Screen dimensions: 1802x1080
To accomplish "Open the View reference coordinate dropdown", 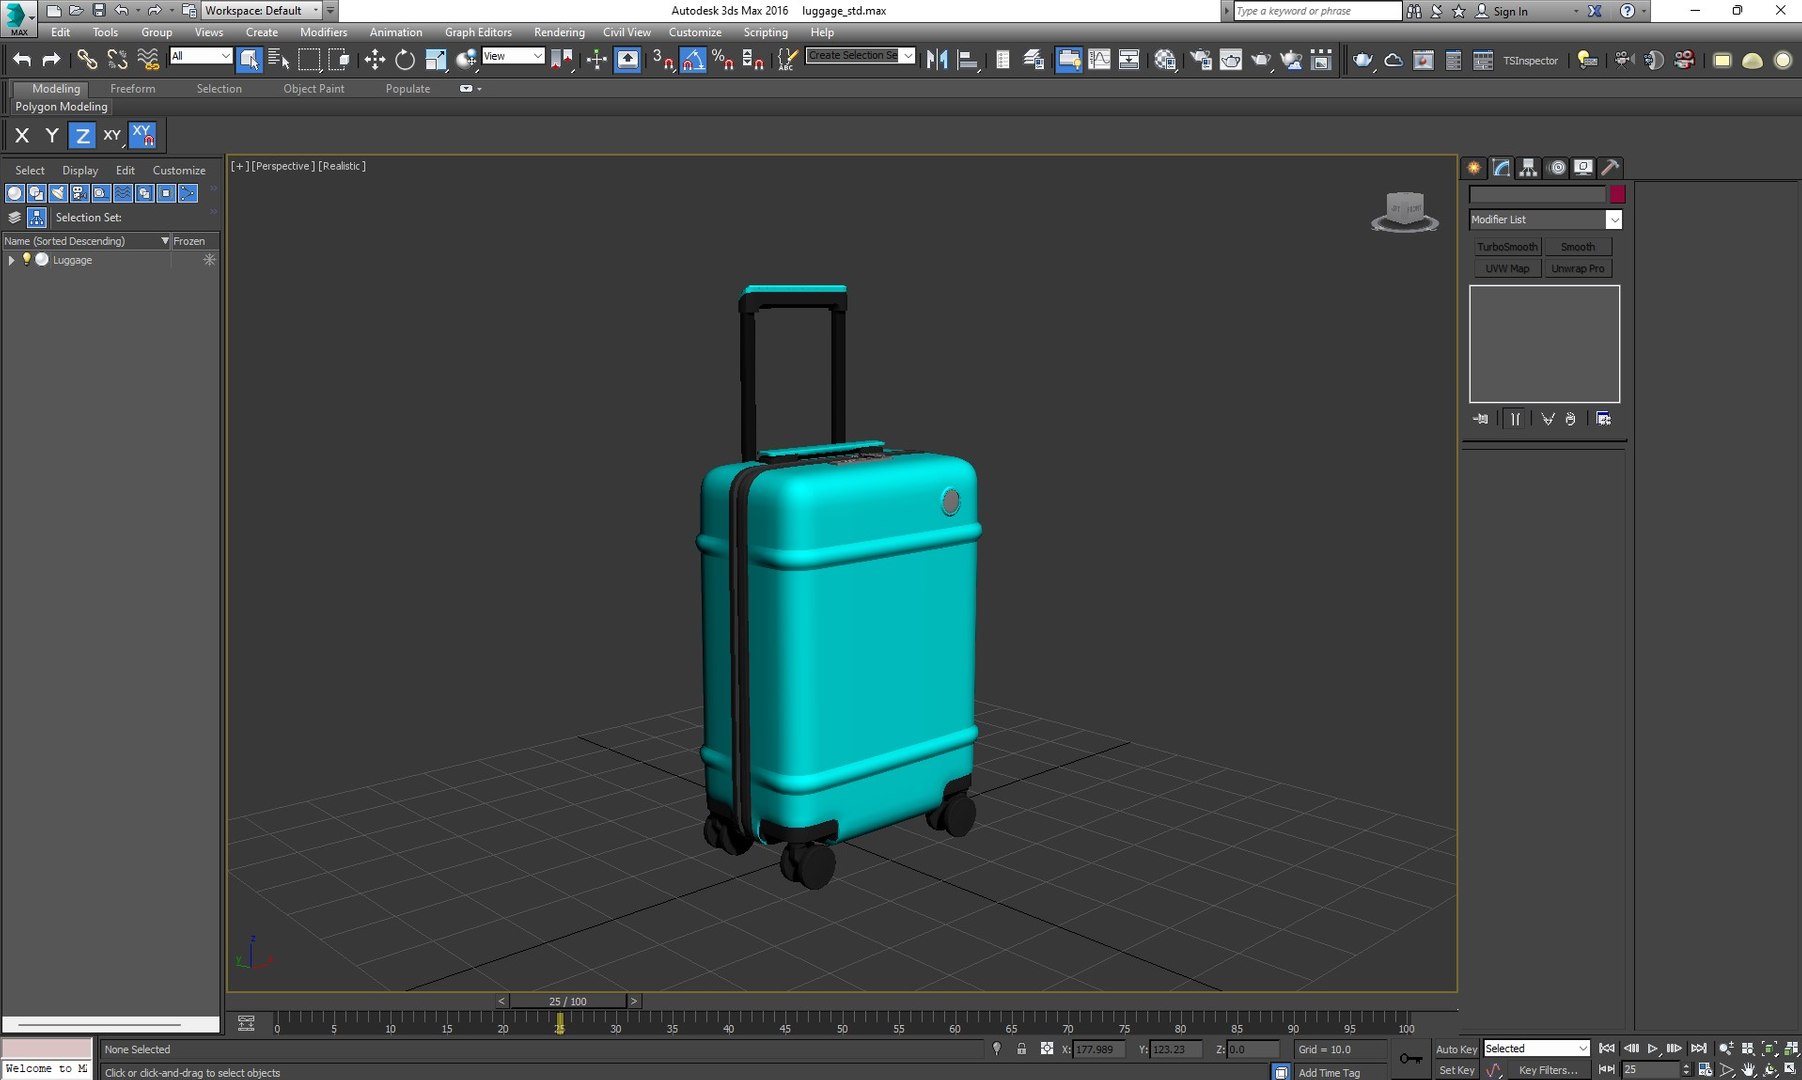I will click(513, 56).
